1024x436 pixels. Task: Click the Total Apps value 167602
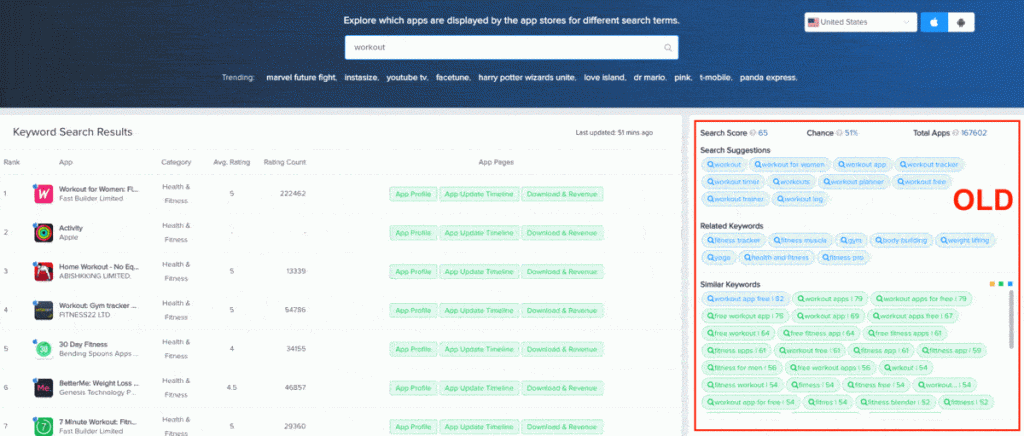tap(974, 133)
